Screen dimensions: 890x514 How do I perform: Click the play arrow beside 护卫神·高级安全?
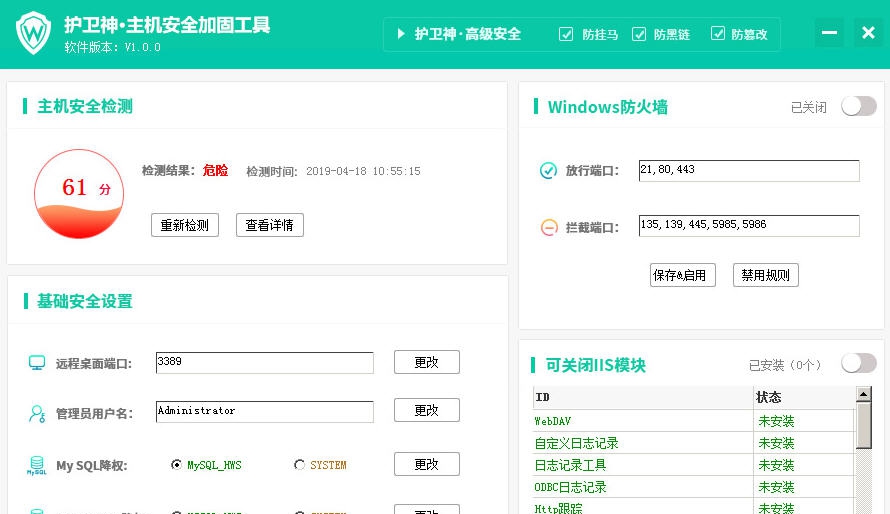tap(401, 34)
